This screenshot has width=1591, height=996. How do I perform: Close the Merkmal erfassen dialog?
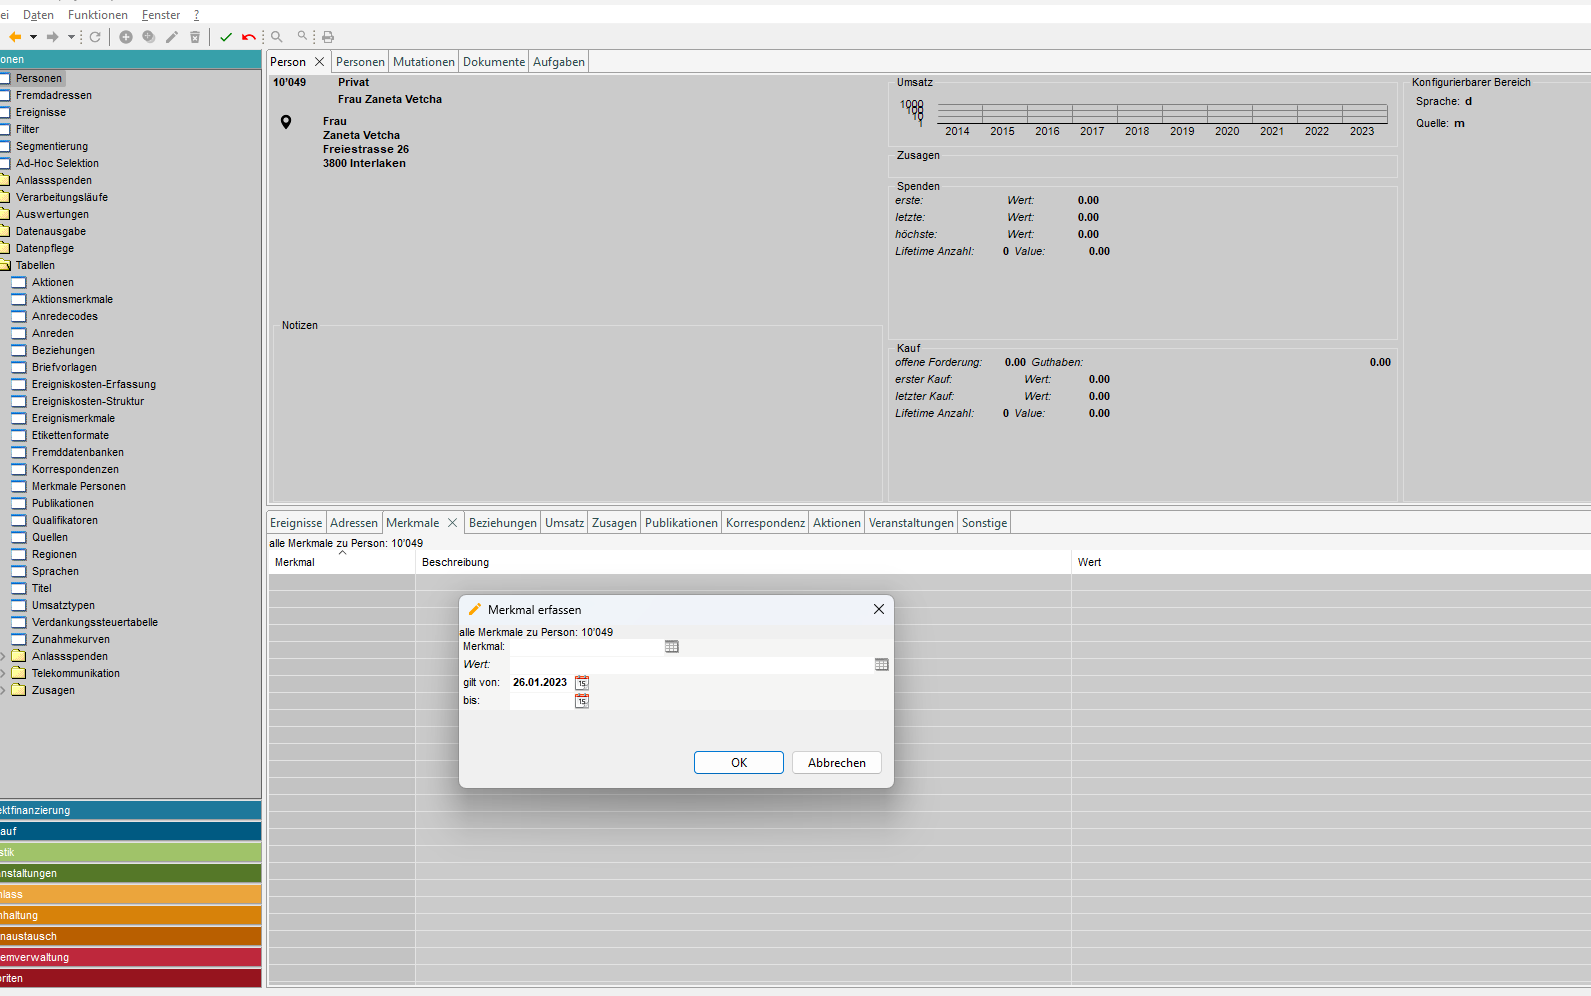click(x=878, y=609)
